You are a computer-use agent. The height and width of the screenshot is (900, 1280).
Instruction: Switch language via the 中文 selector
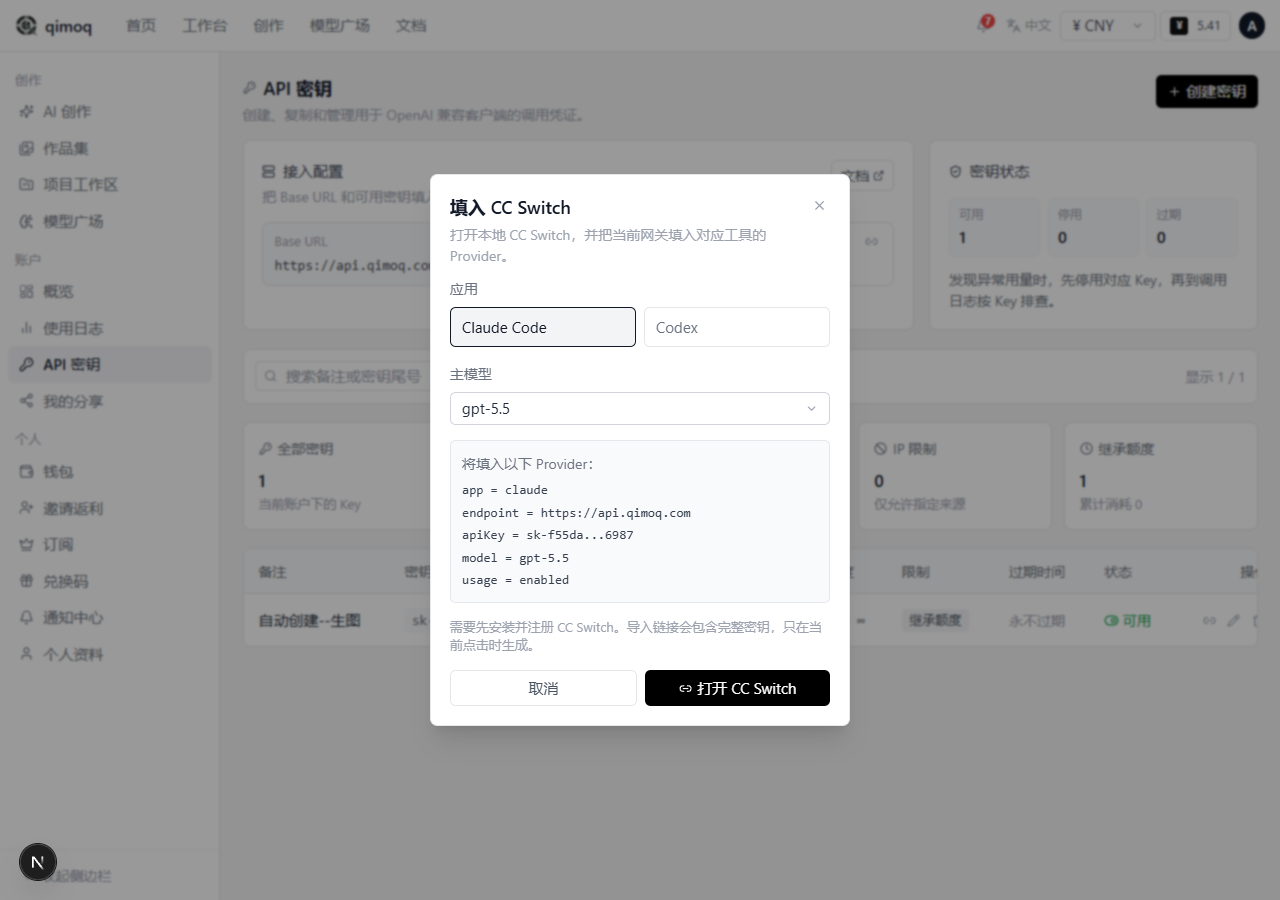coord(1029,26)
